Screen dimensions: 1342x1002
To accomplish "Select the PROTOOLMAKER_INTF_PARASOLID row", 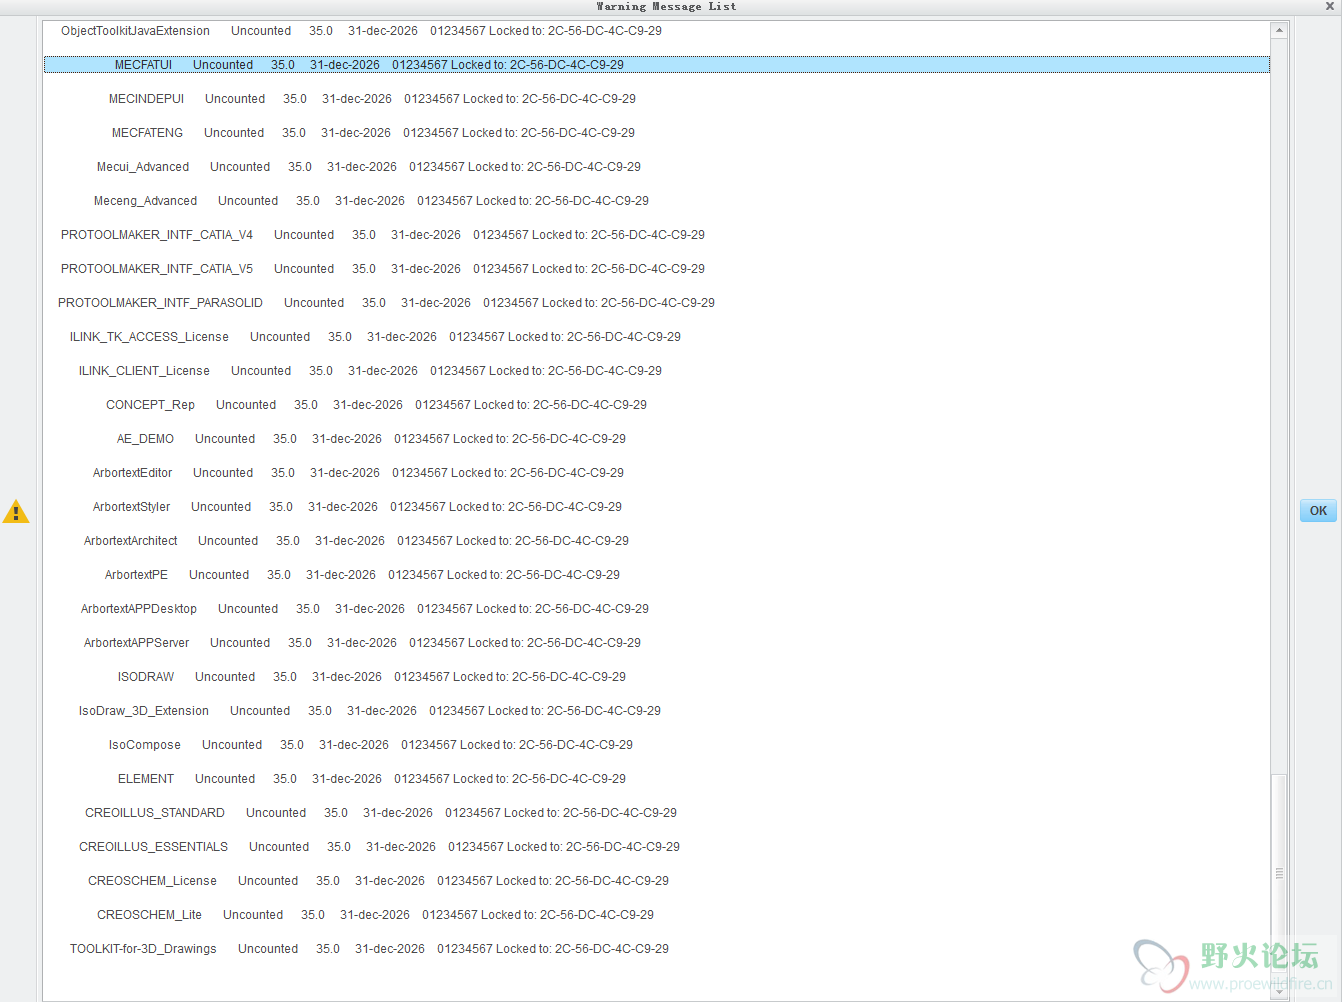I will (657, 303).
